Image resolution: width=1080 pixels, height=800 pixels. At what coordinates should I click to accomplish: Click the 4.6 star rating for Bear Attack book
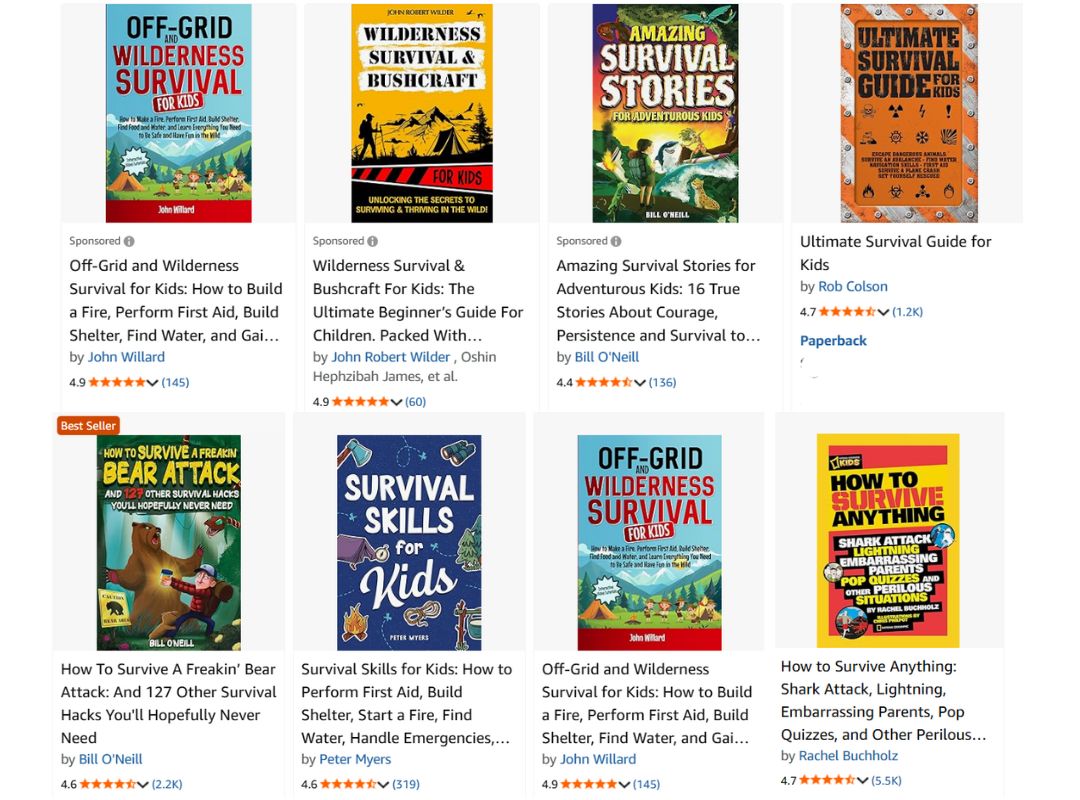108,784
